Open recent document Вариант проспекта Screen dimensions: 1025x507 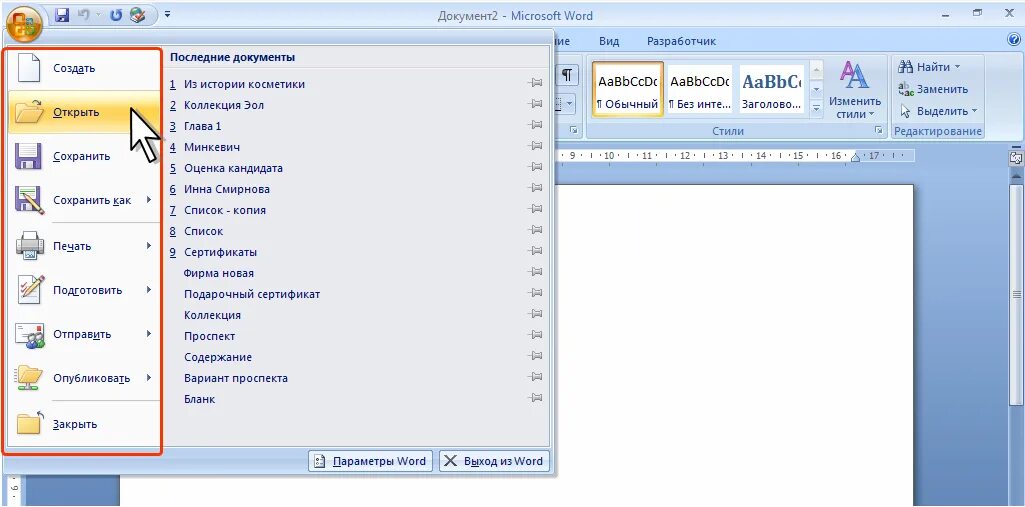236,378
